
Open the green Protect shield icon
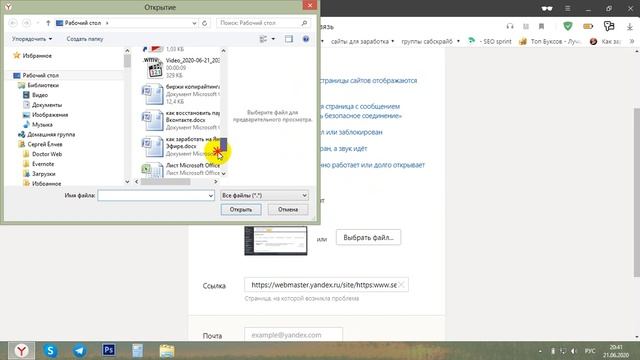[x=568, y=26]
